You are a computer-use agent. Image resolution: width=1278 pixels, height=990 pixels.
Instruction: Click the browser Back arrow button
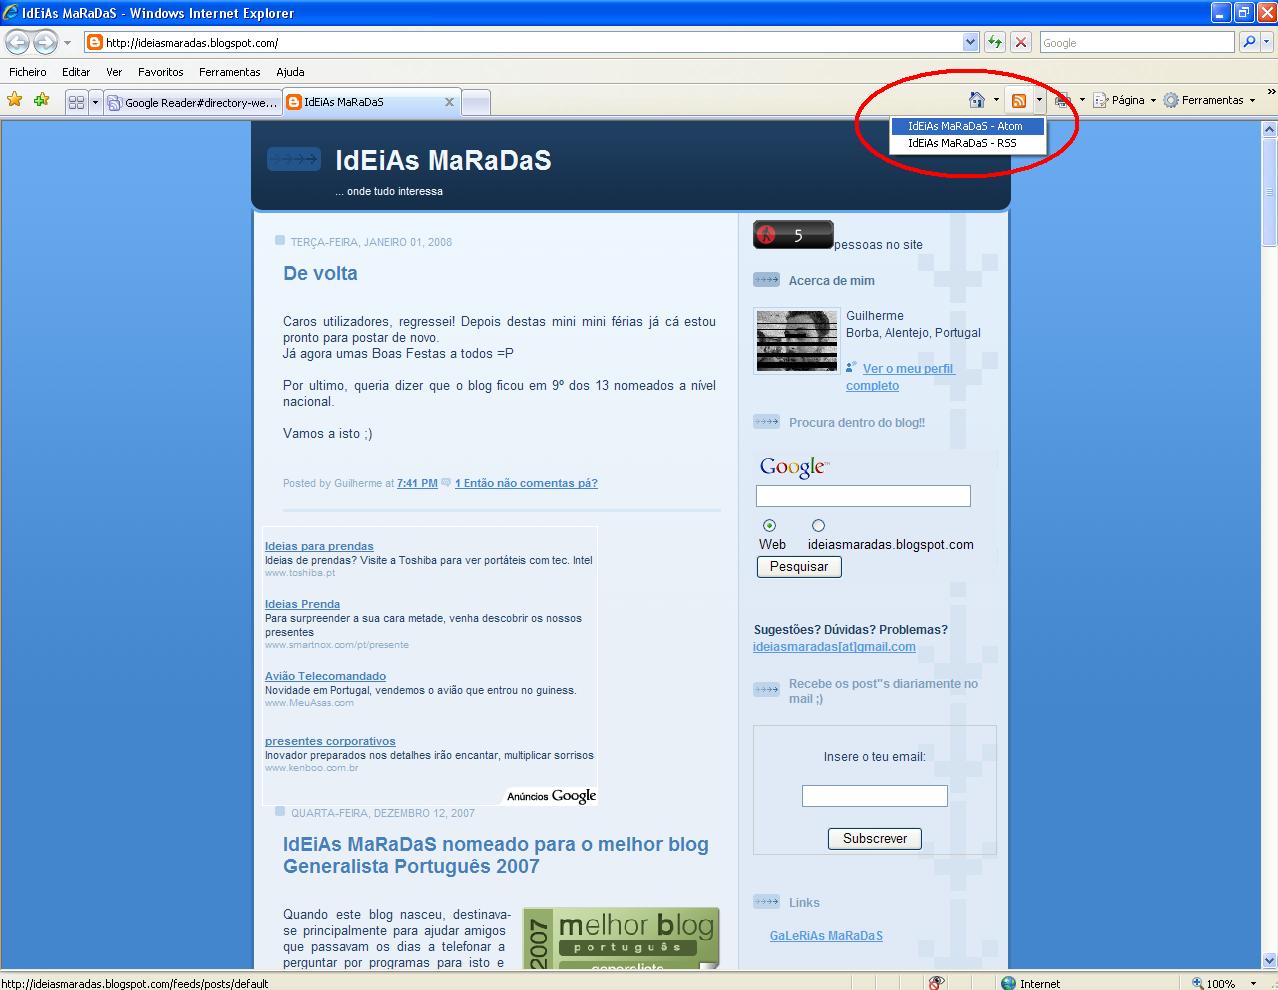[x=17, y=42]
